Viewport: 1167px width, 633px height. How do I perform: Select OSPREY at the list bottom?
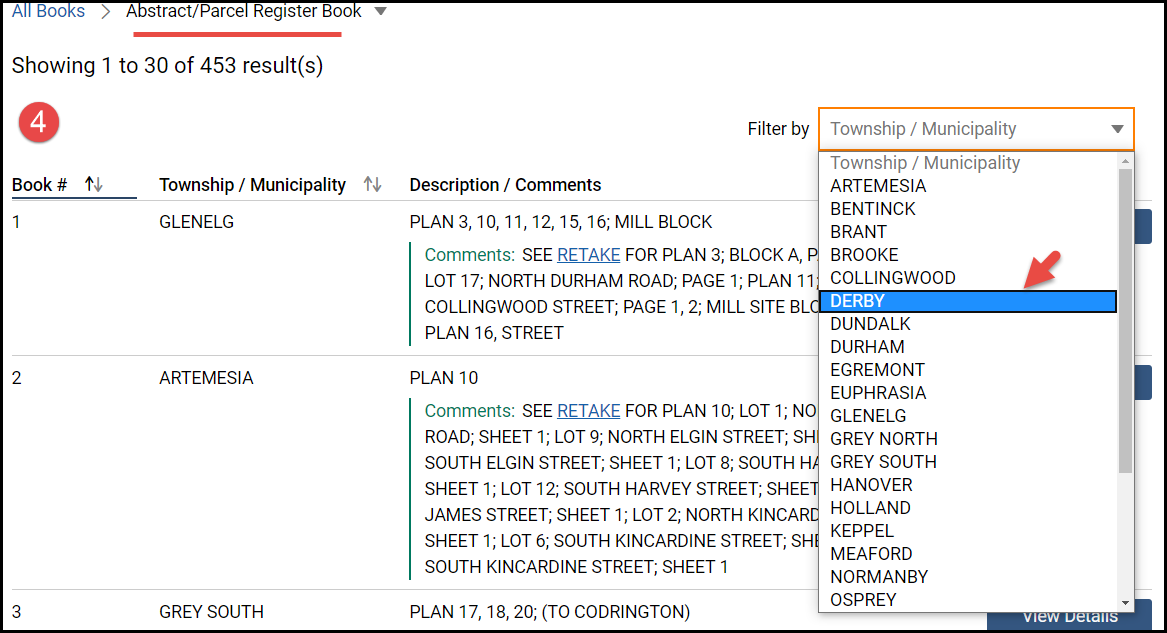pos(863,600)
